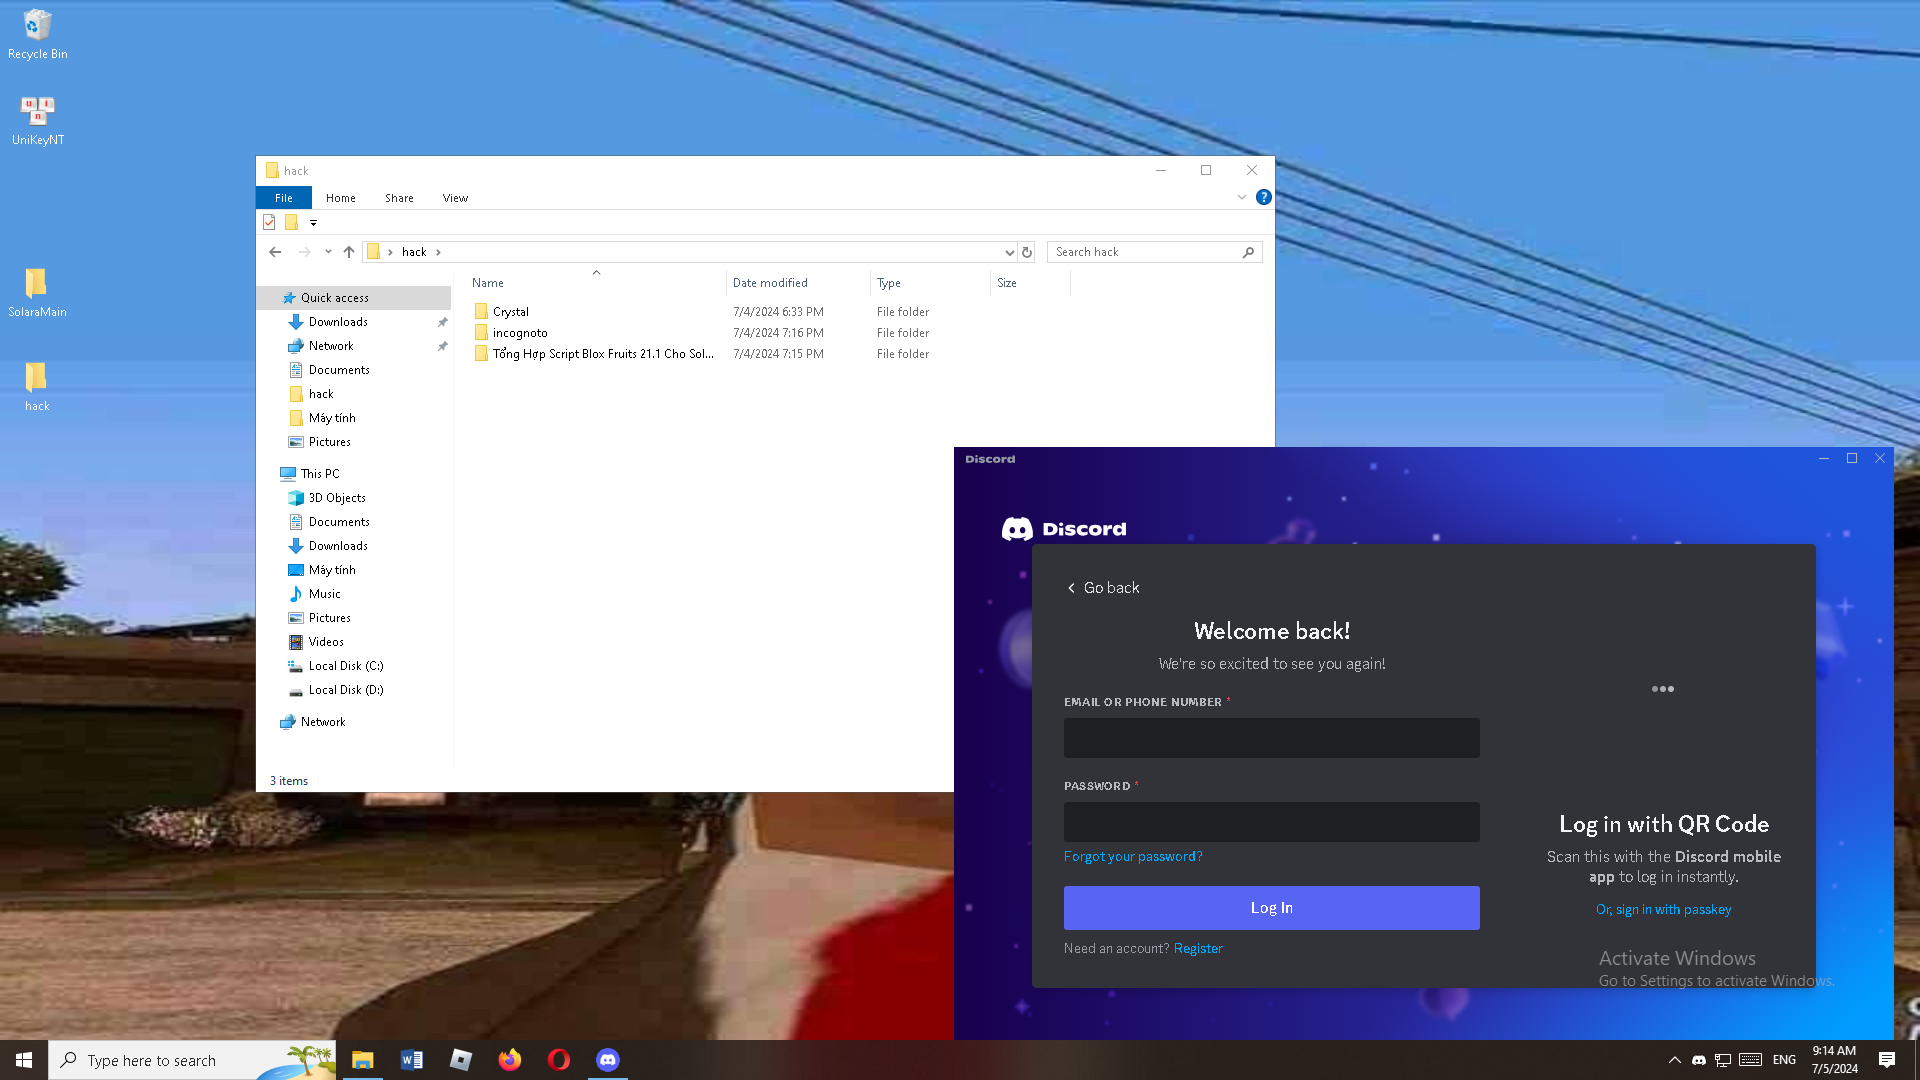This screenshot has width=1920, height=1080.
Task: Open Music under This PC
Action: click(324, 594)
